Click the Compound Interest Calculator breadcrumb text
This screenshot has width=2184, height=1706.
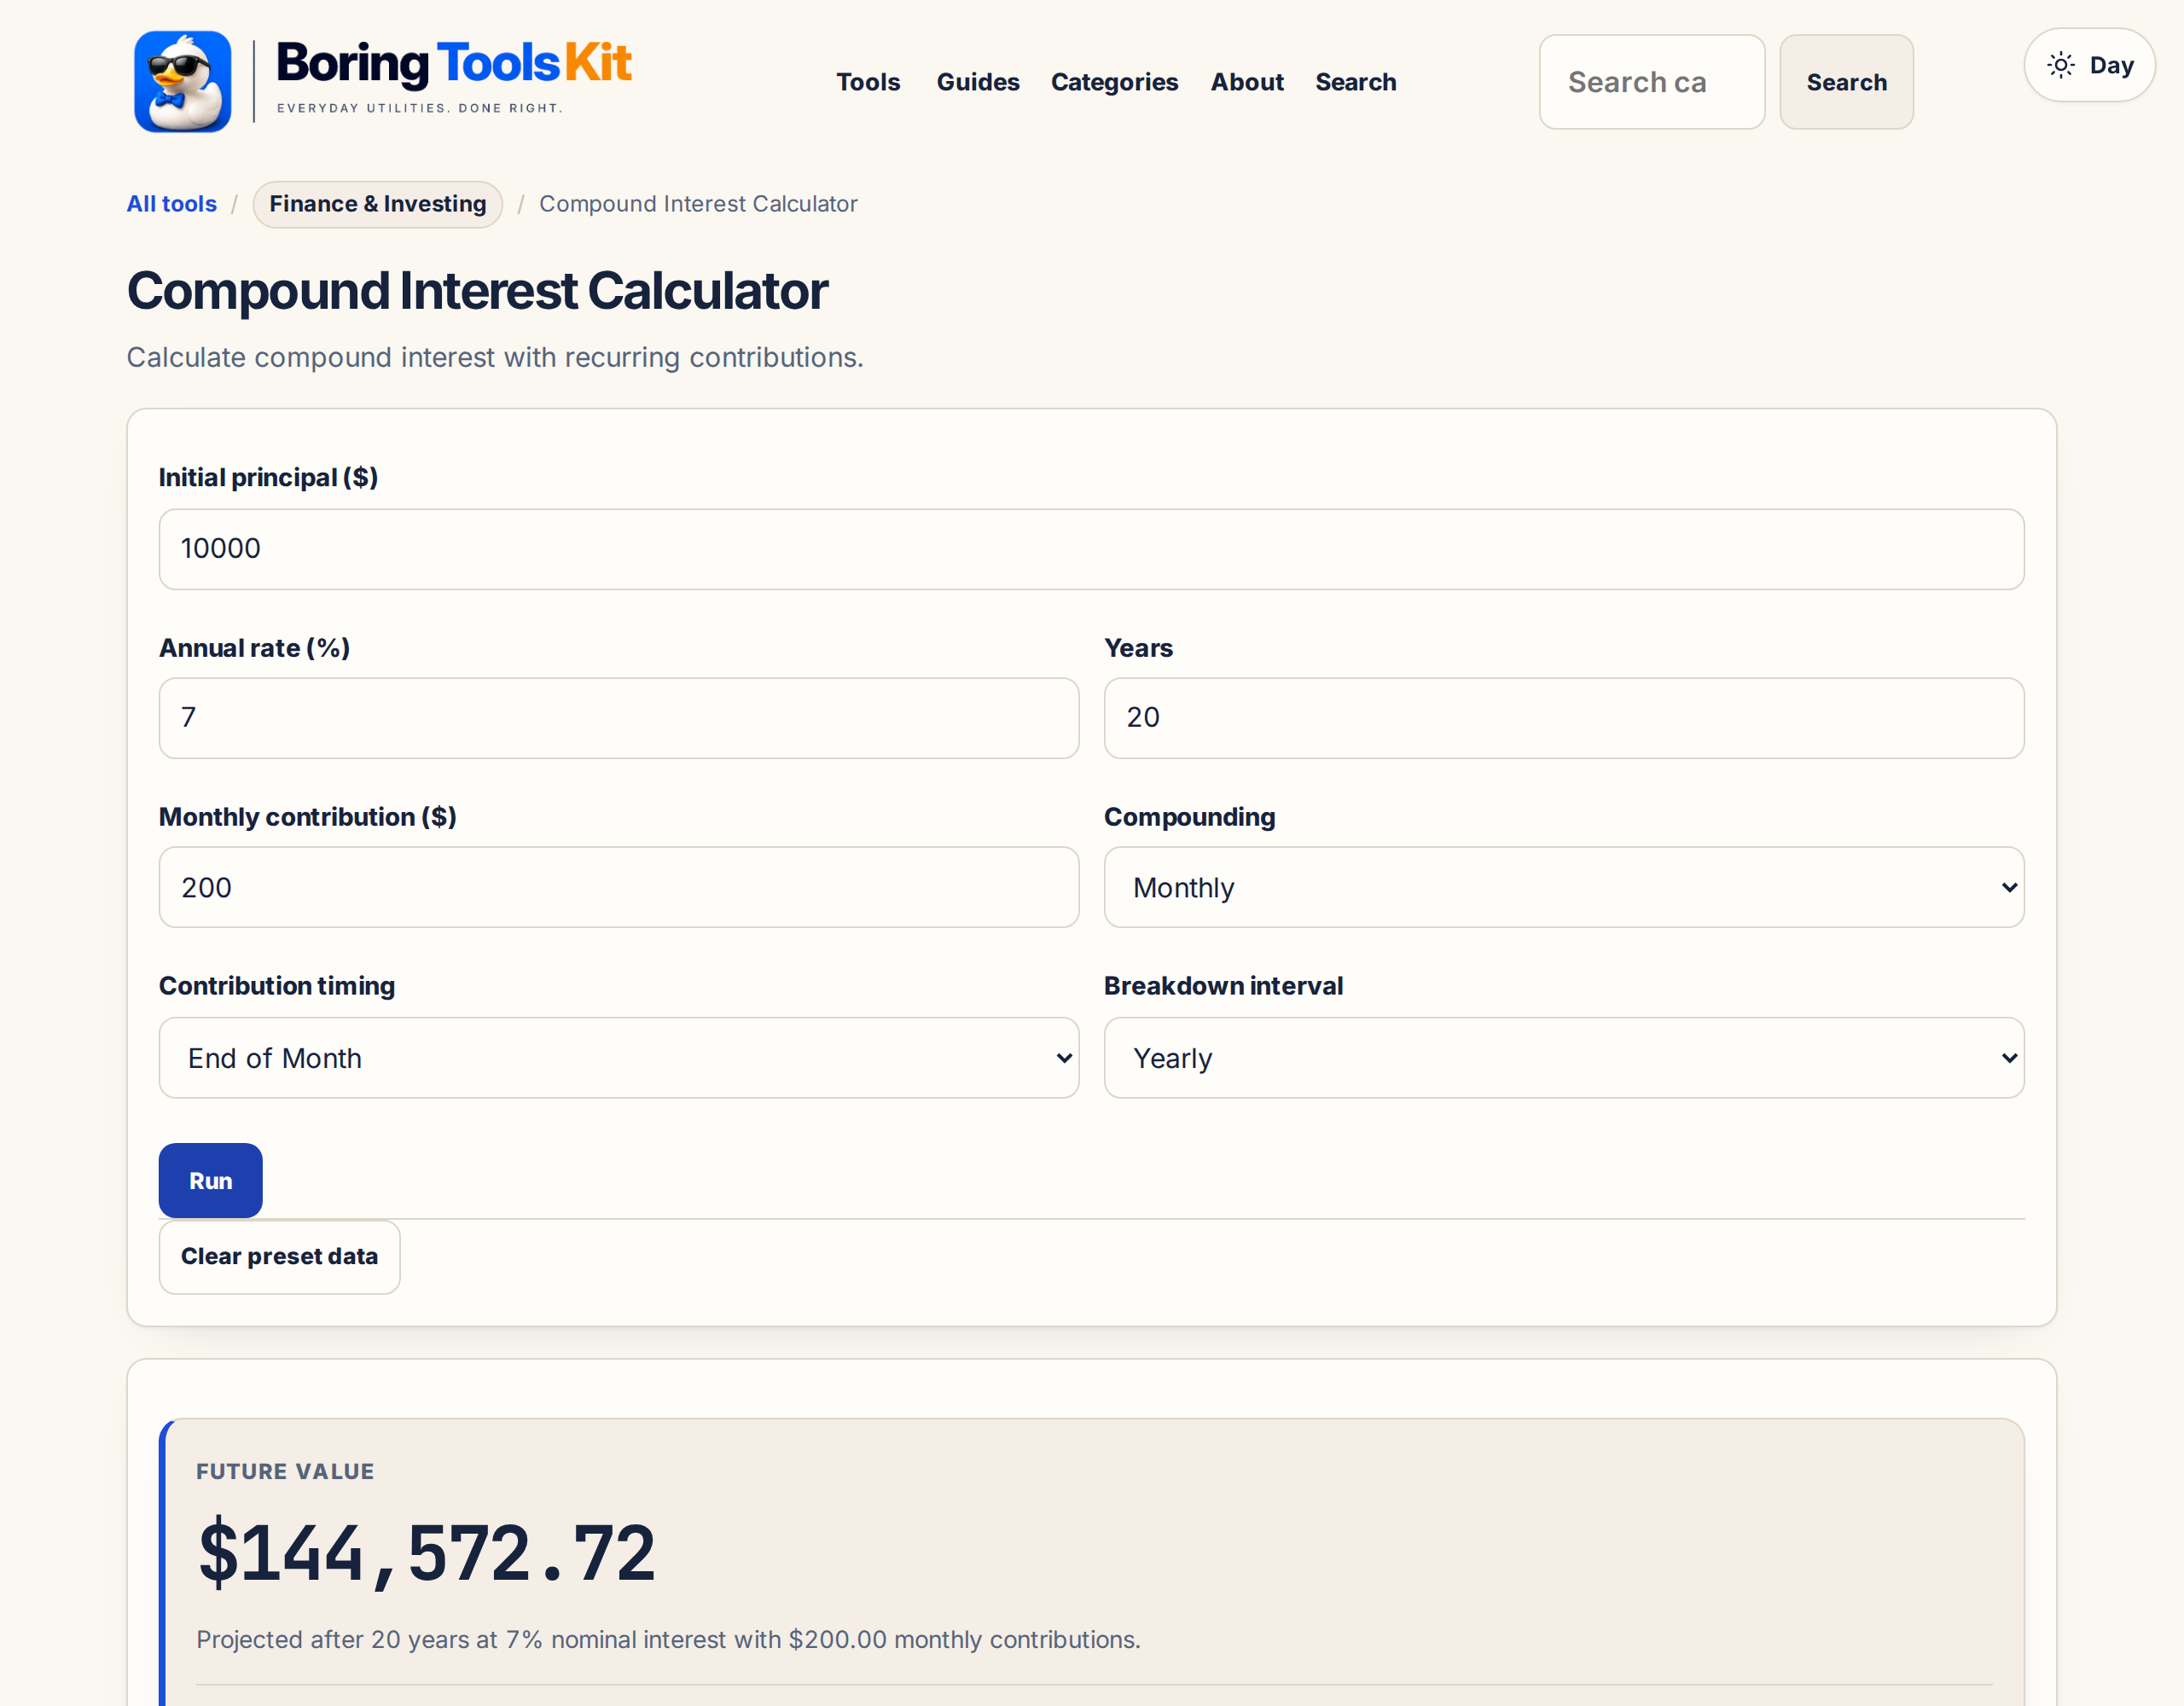point(698,204)
